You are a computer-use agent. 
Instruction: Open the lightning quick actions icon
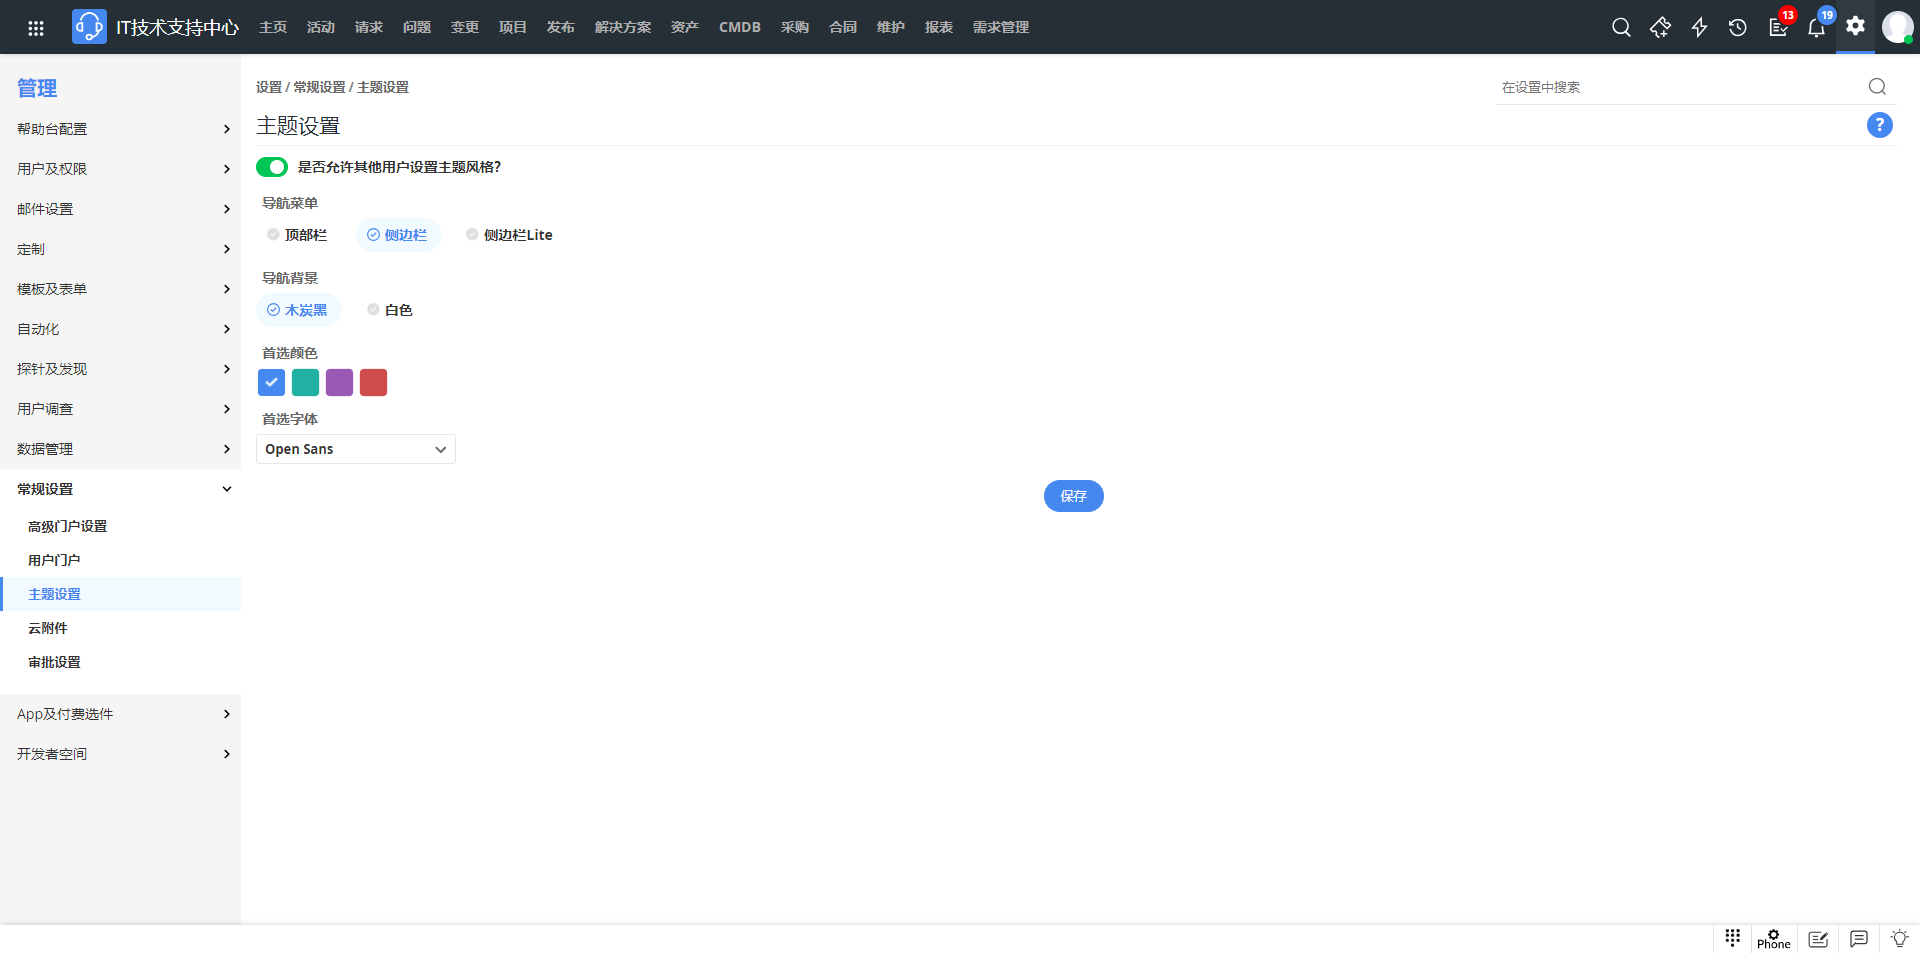click(1699, 28)
